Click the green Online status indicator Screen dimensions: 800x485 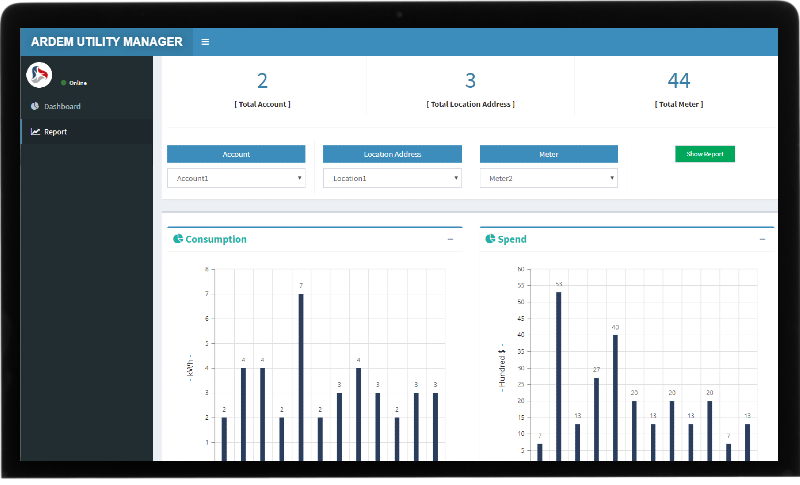click(64, 83)
